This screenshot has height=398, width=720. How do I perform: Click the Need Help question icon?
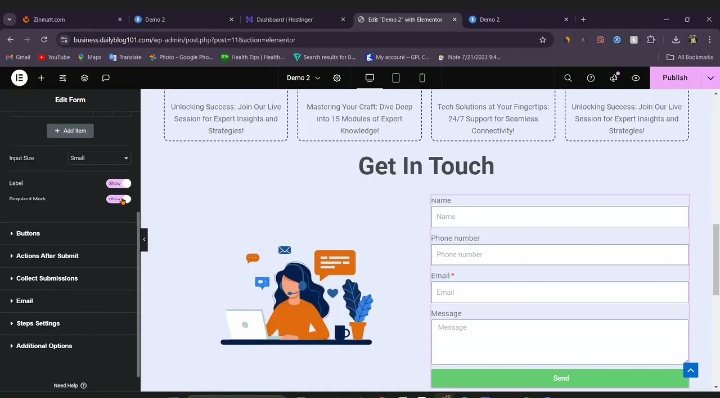tap(84, 386)
